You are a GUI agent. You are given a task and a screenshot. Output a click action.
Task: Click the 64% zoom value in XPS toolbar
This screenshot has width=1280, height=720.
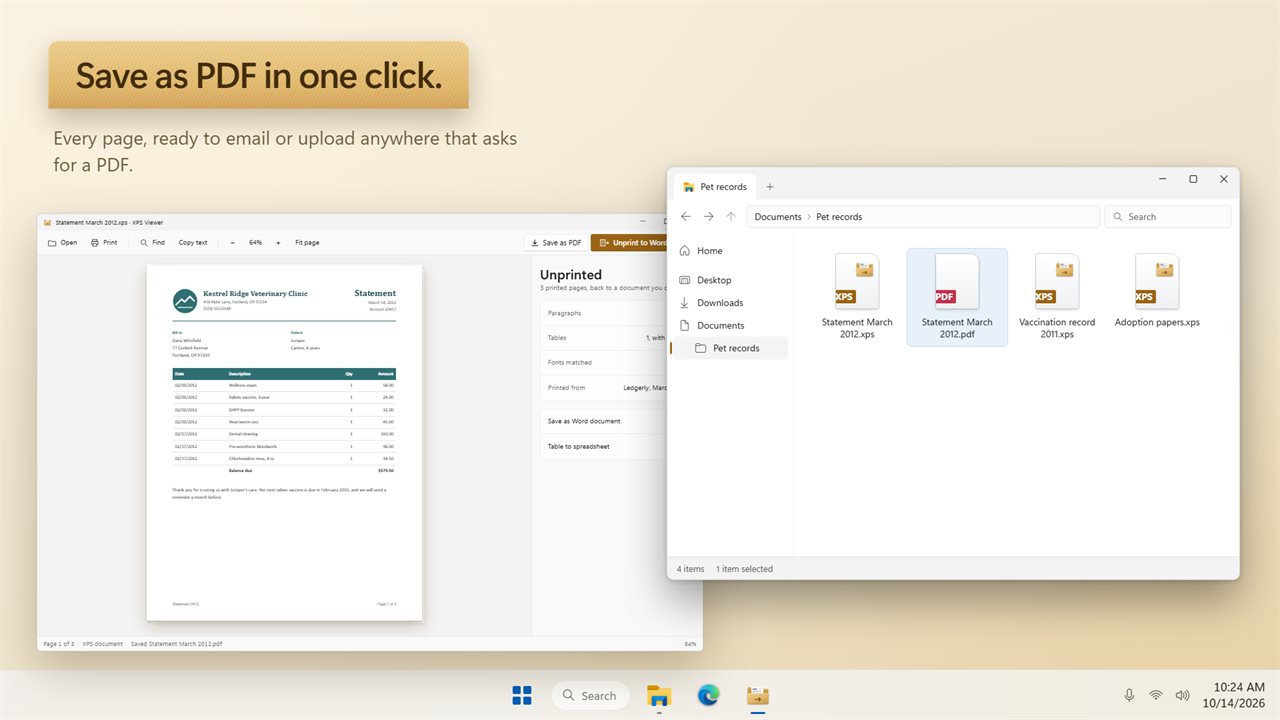(x=256, y=243)
